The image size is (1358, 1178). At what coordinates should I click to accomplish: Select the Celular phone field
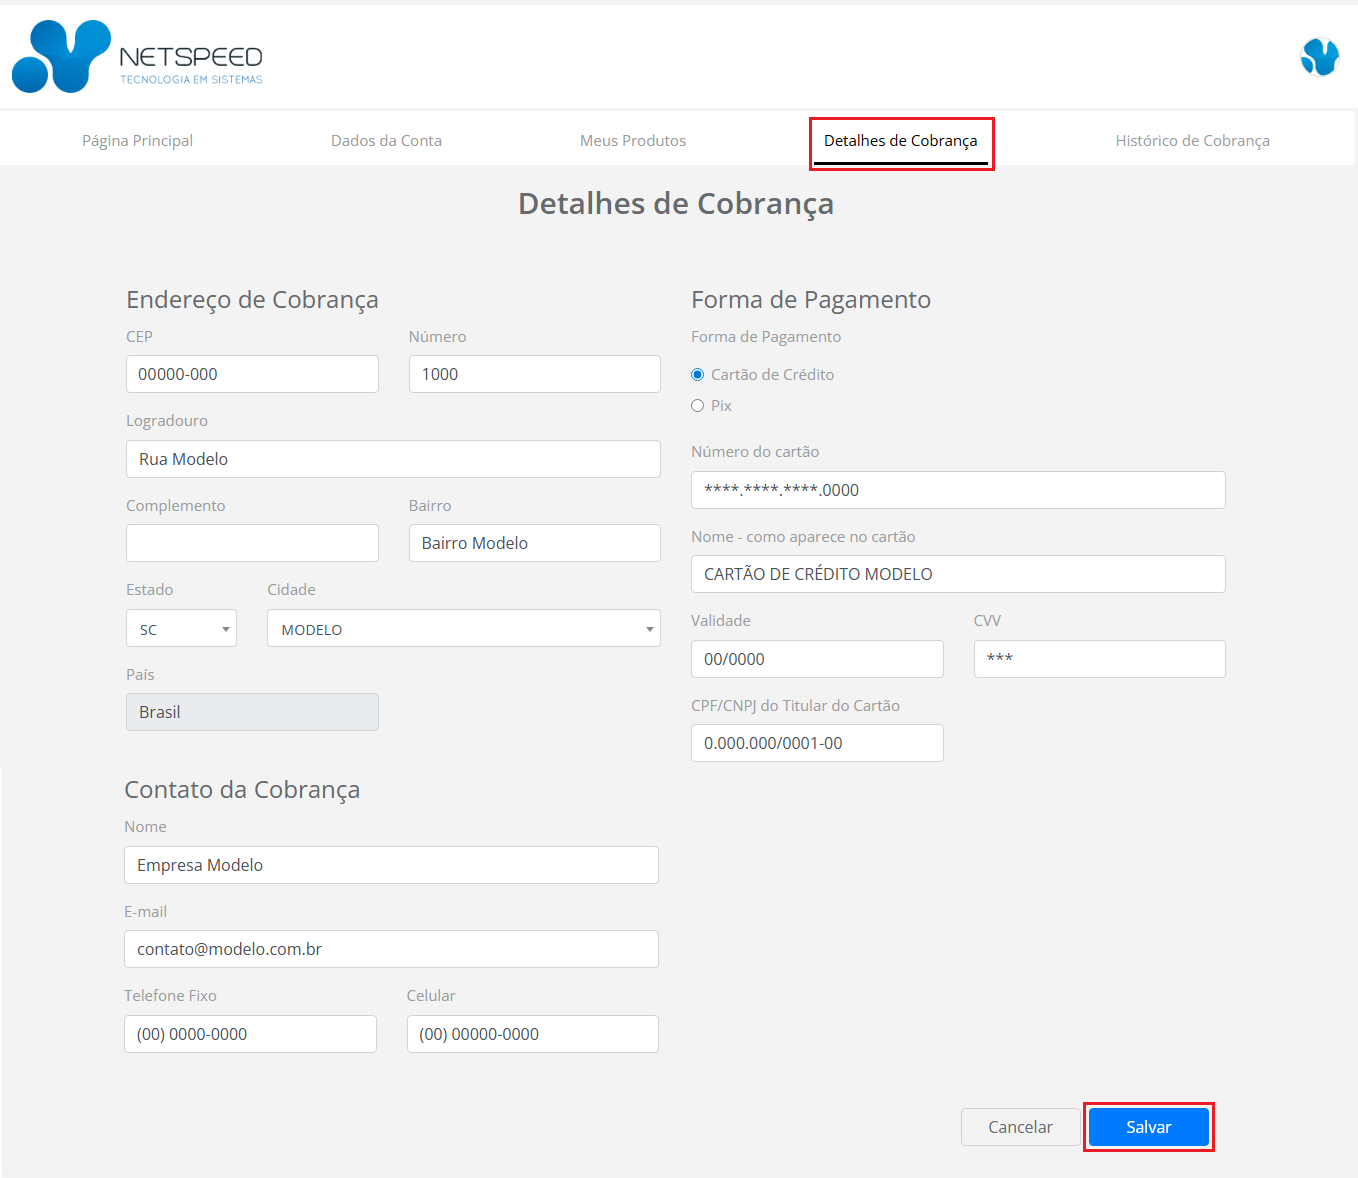pyautogui.click(x=532, y=1034)
